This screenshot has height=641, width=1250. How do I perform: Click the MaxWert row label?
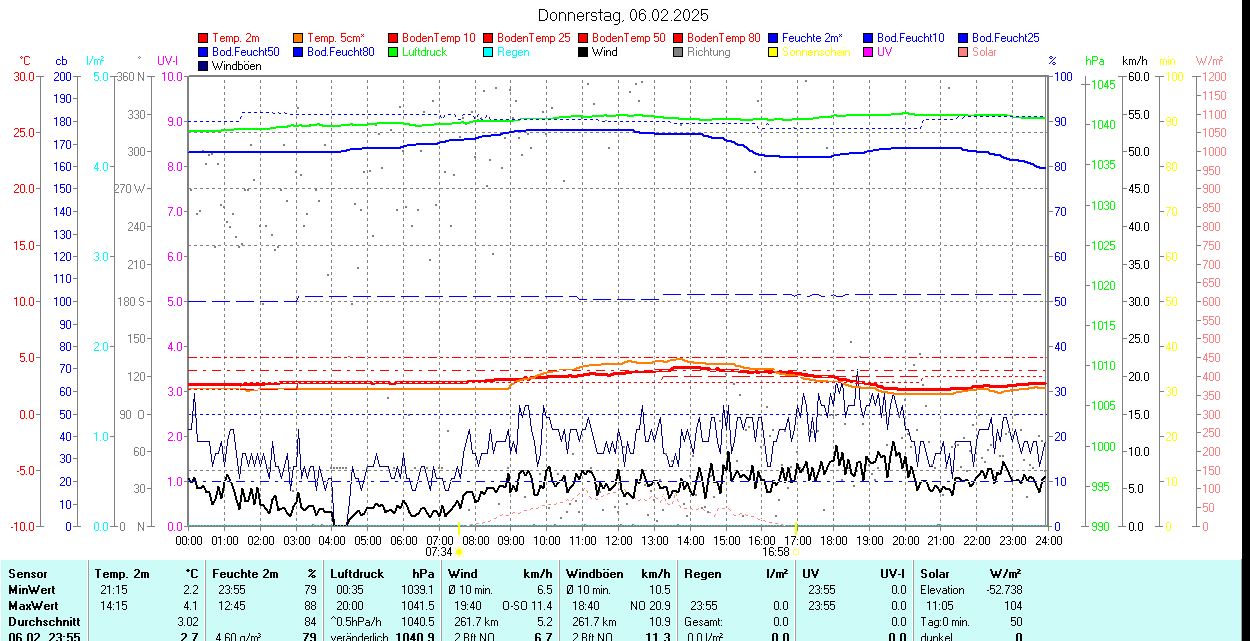click(35, 606)
